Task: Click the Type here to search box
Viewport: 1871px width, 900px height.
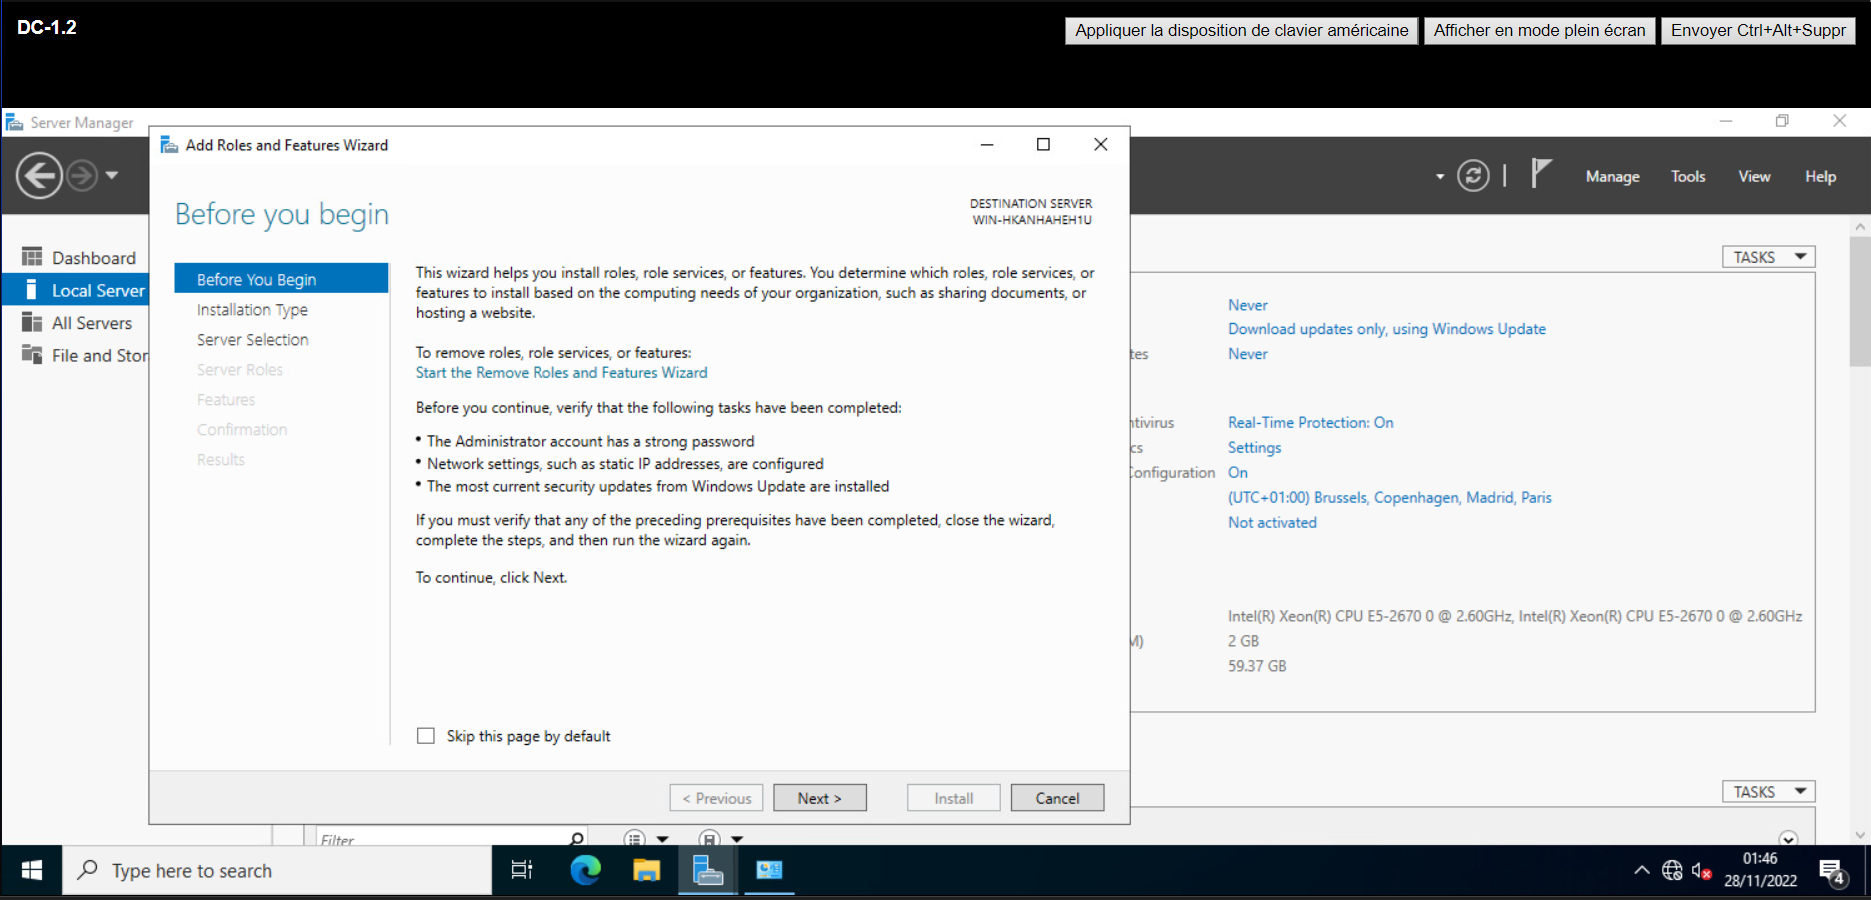Action: (x=277, y=870)
